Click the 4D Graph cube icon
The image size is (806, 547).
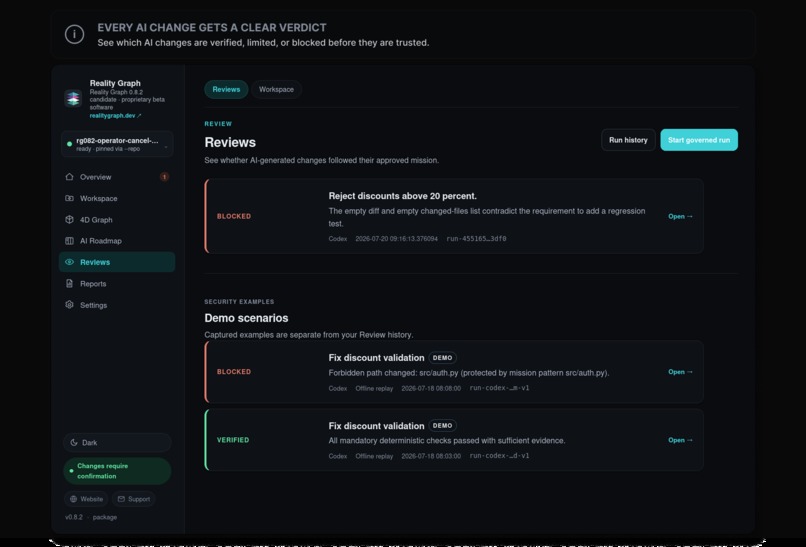69,220
